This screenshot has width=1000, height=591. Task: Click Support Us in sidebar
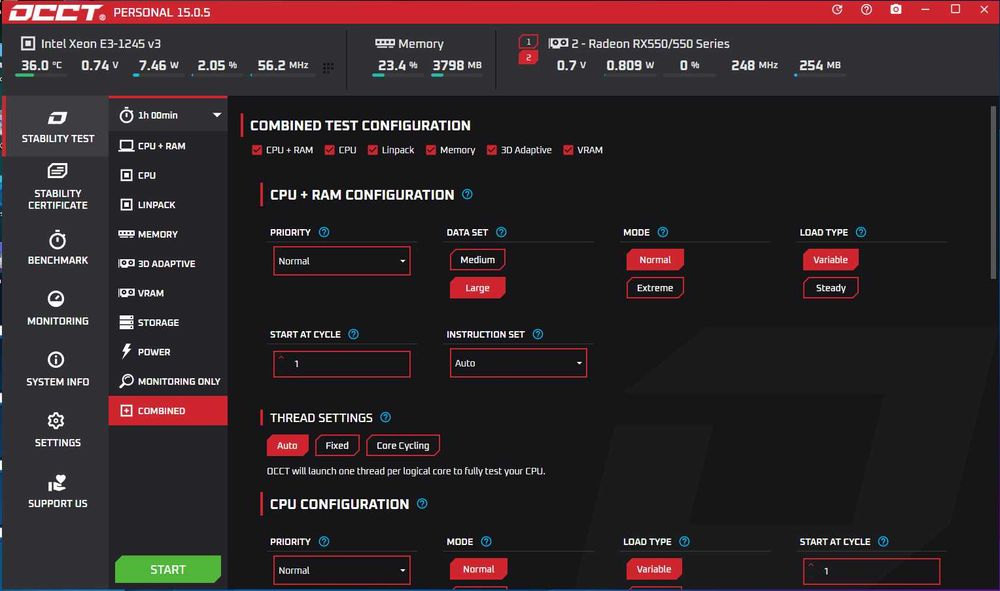57,491
